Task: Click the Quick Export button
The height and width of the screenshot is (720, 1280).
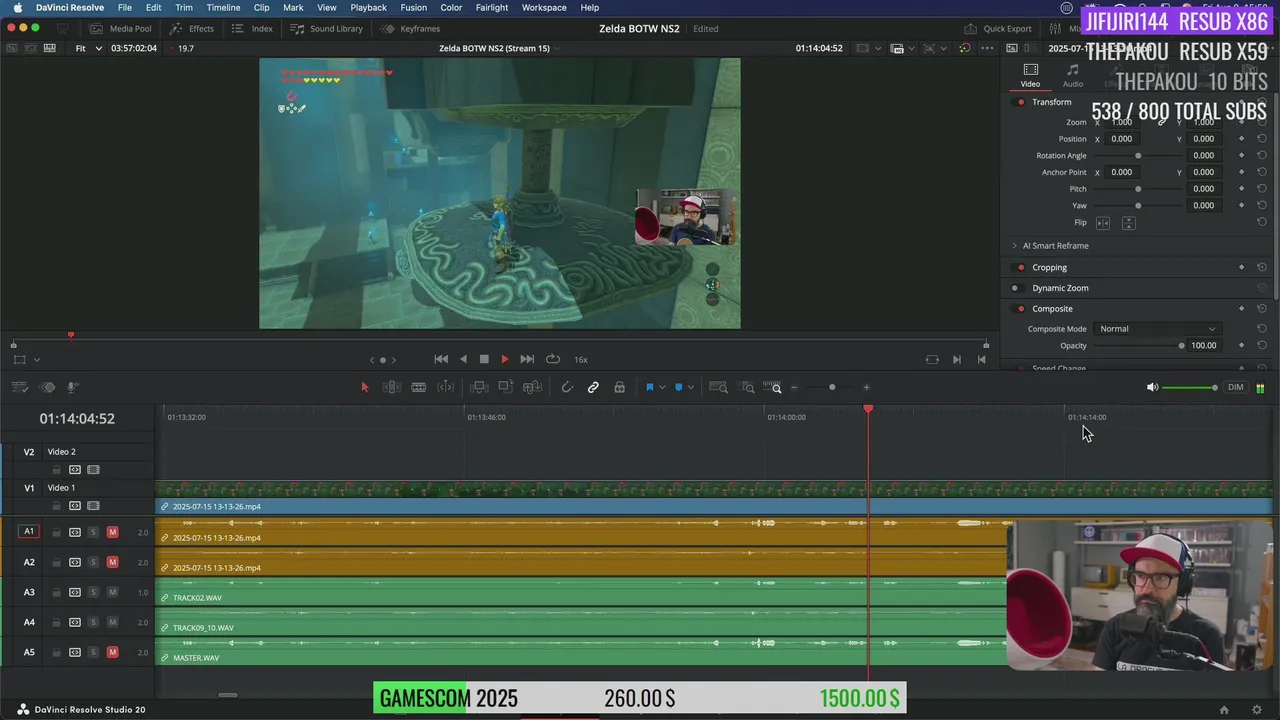Action: pyautogui.click(x=998, y=29)
